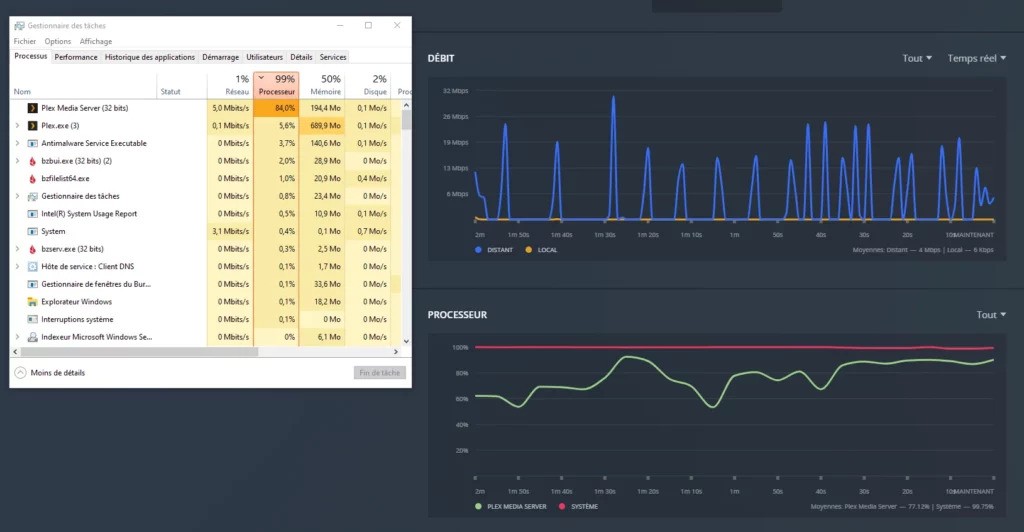The width and height of the screenshot is (1024, 532).
Task: Expand the Plex.exe (3) process group
Action: pos(18,125)
